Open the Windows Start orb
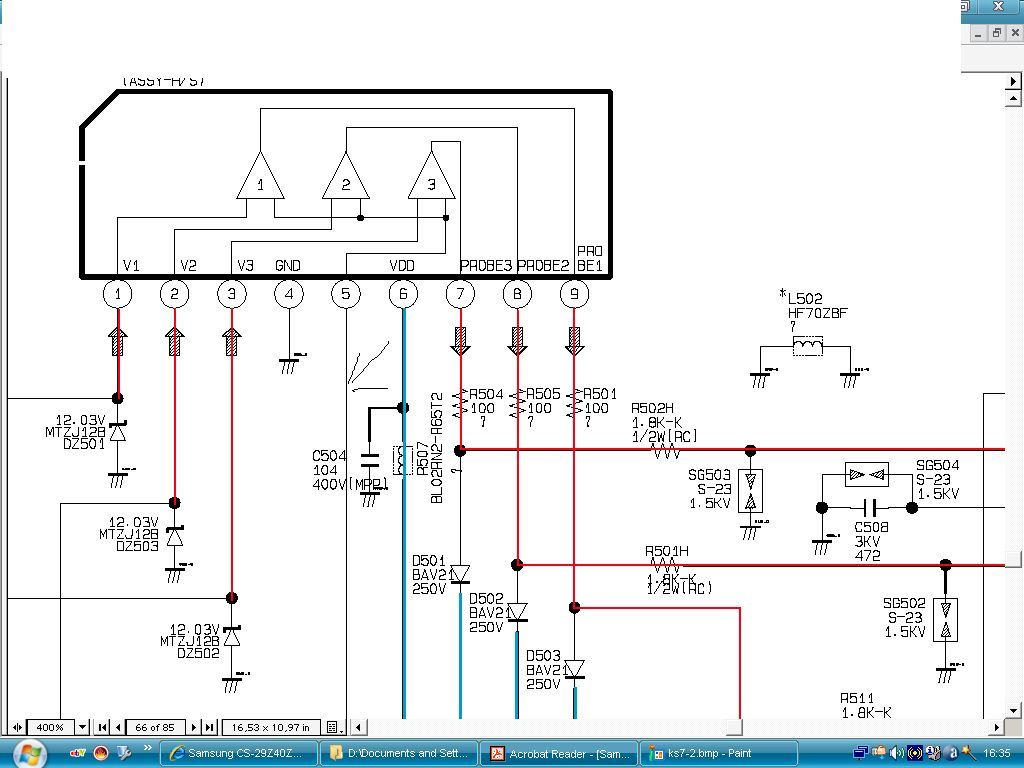Viewport: 1024px width, 768px height. coord(27,752)
